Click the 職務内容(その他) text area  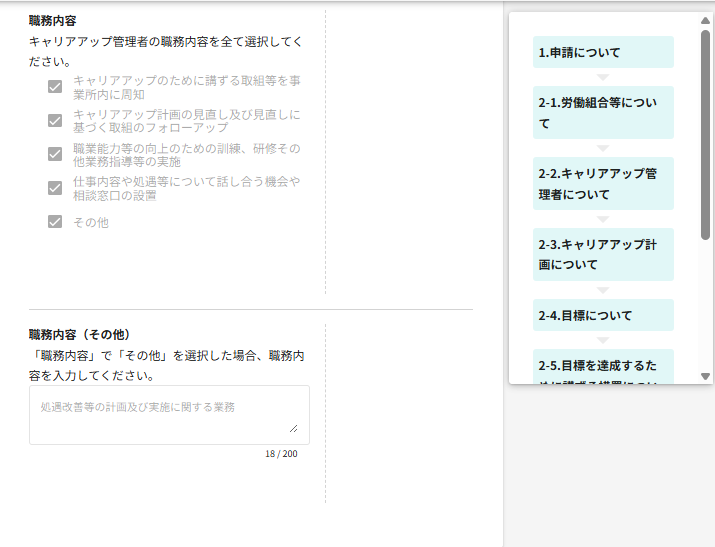pyautogui.click(x=168, y=414)
